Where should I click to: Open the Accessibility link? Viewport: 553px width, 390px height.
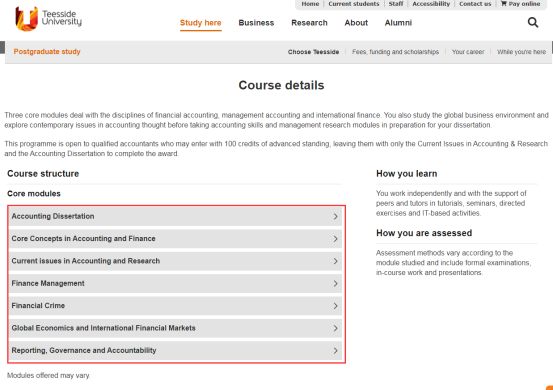coord(431,4)
